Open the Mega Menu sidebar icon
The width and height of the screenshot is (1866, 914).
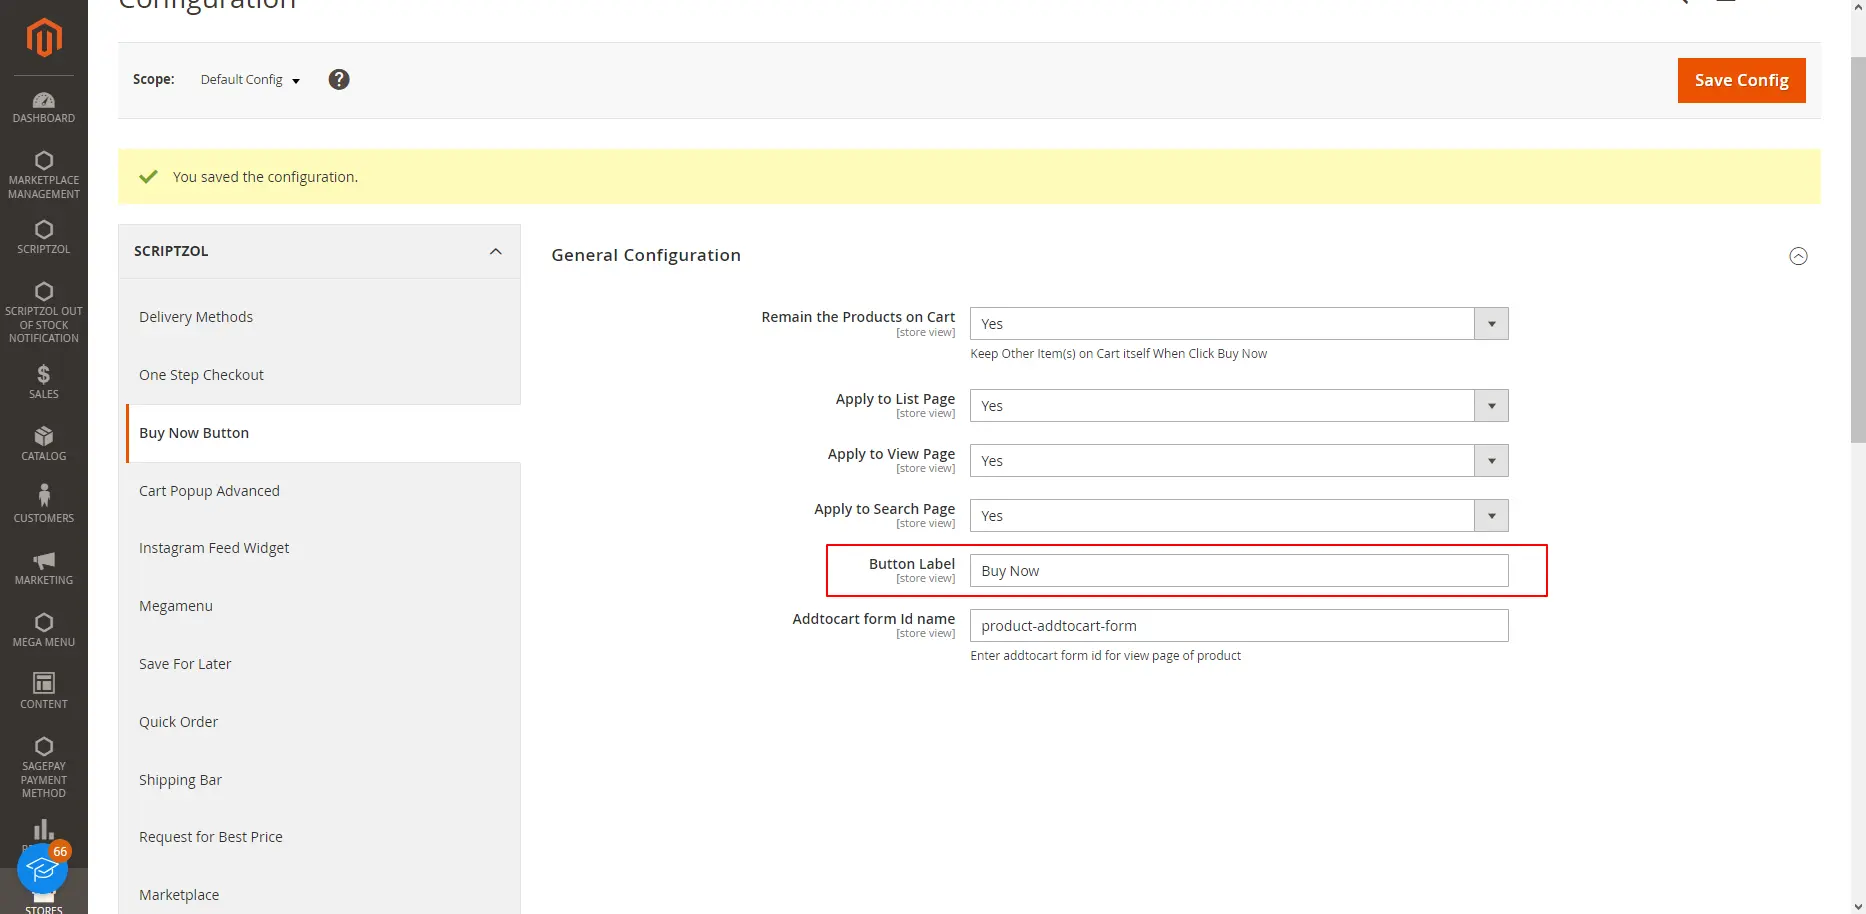pos(44,629)
